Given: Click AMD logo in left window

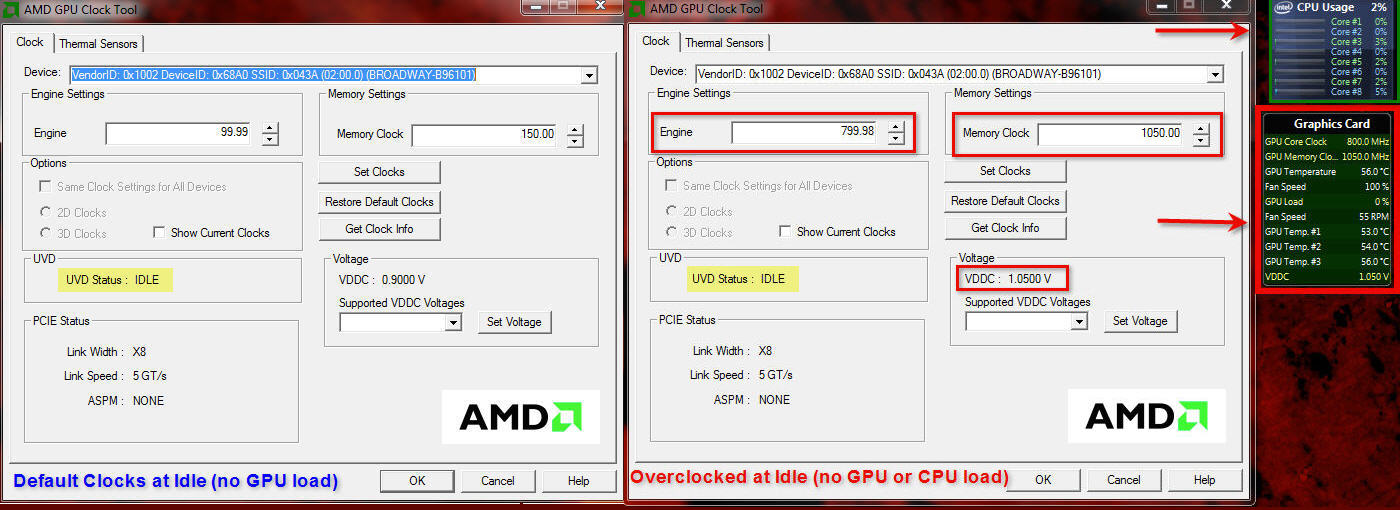Looking at the screenshot, I should pos(520,416).
